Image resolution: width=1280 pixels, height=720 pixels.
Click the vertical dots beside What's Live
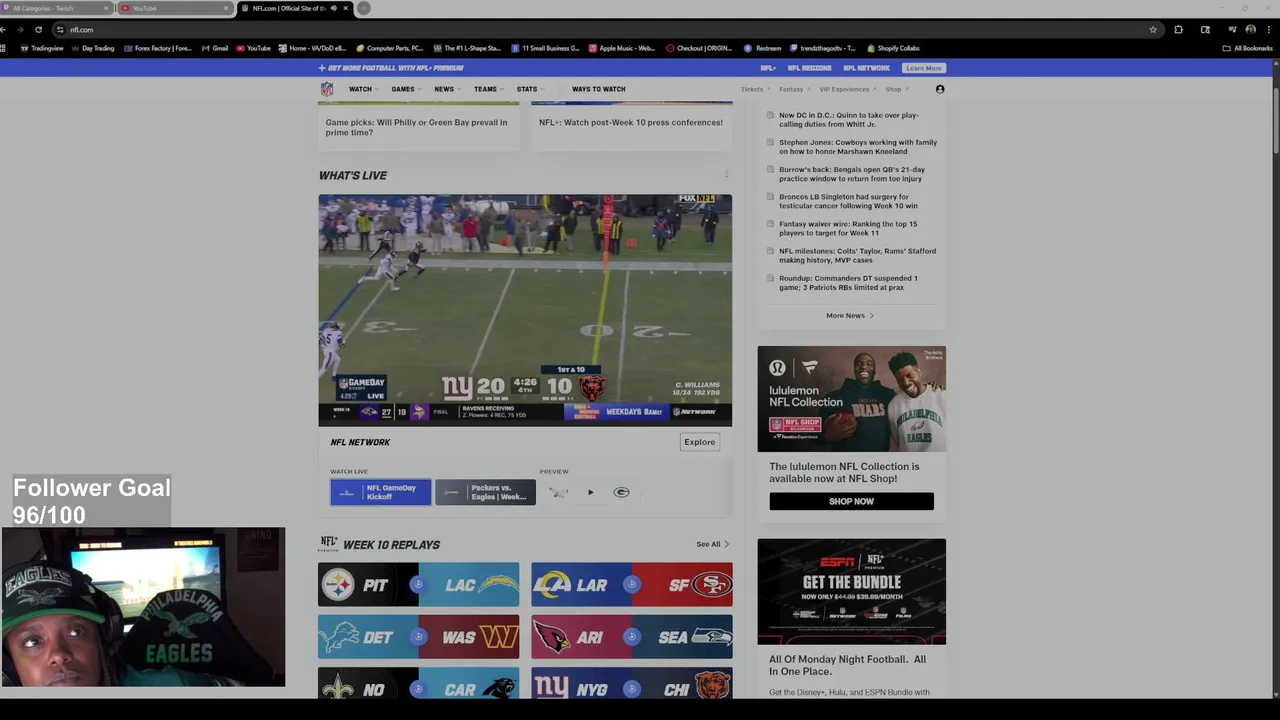(x=727, y=174)
